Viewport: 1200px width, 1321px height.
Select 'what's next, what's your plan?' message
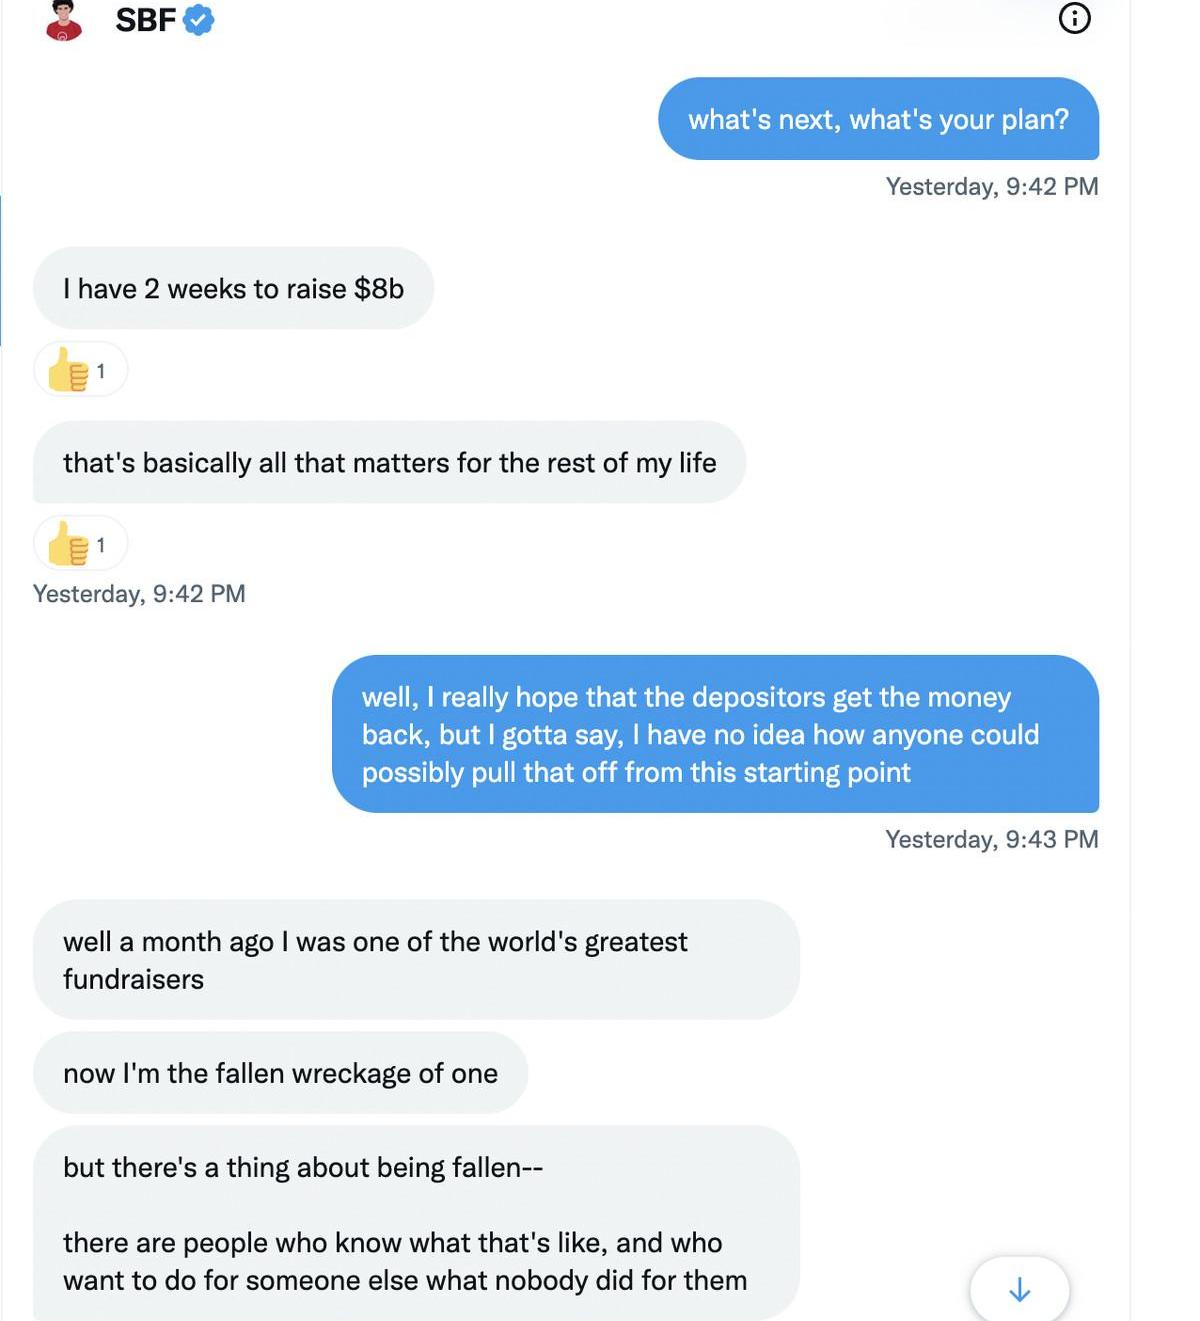[878, 119]
